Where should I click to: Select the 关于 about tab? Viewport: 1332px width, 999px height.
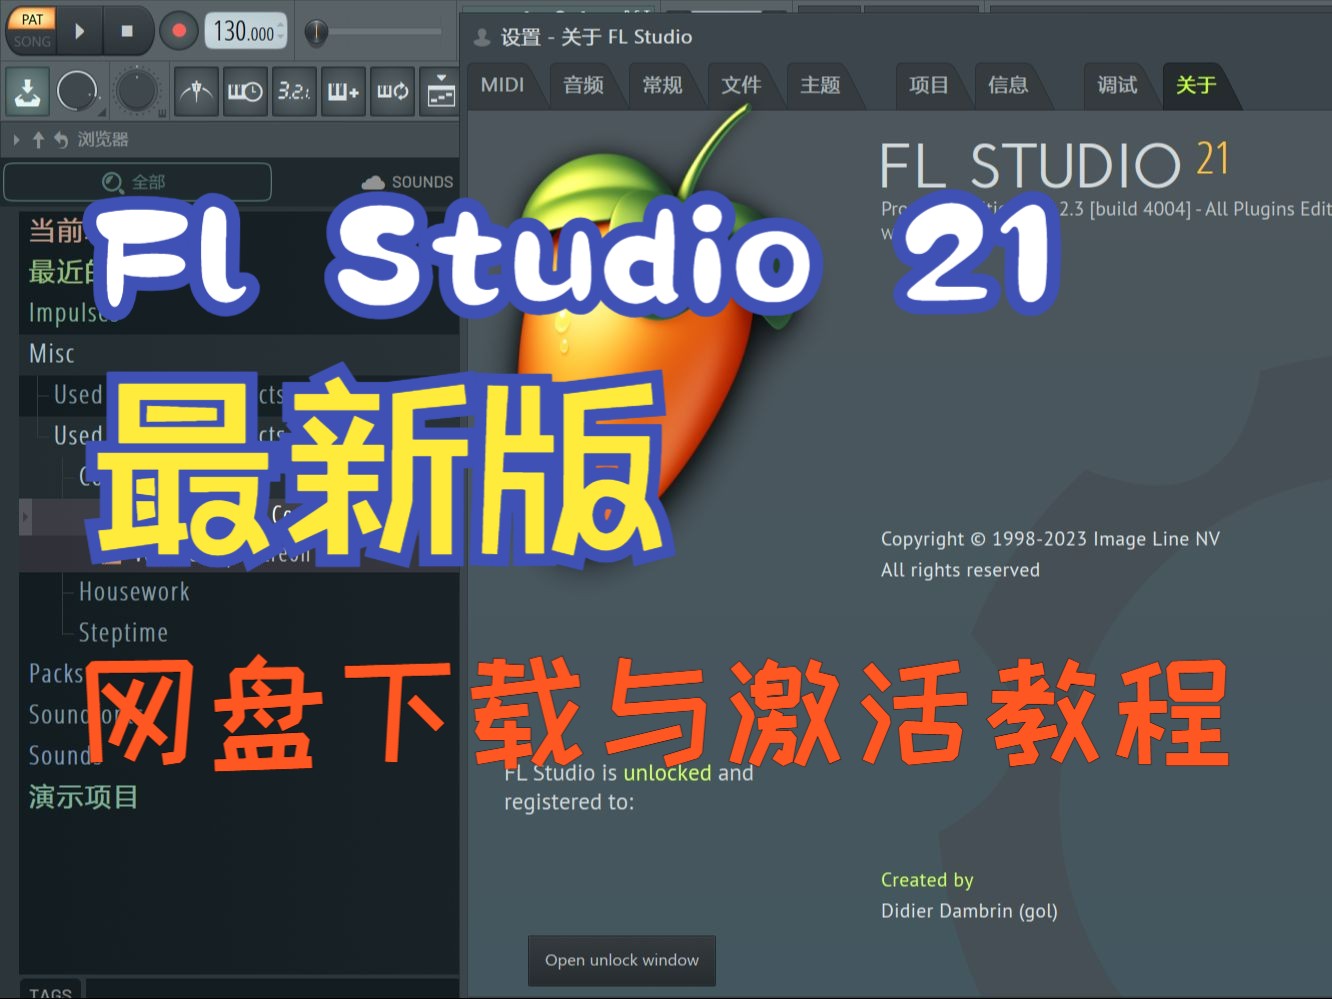1196,85
